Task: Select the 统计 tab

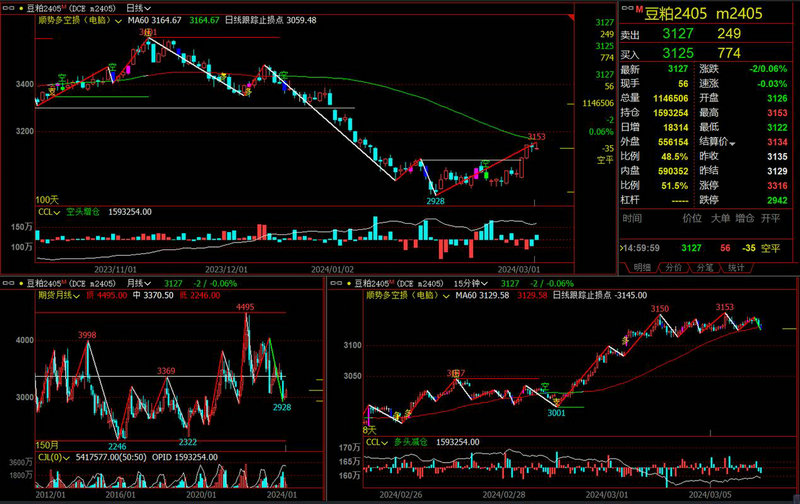Action: coord(736,268)
